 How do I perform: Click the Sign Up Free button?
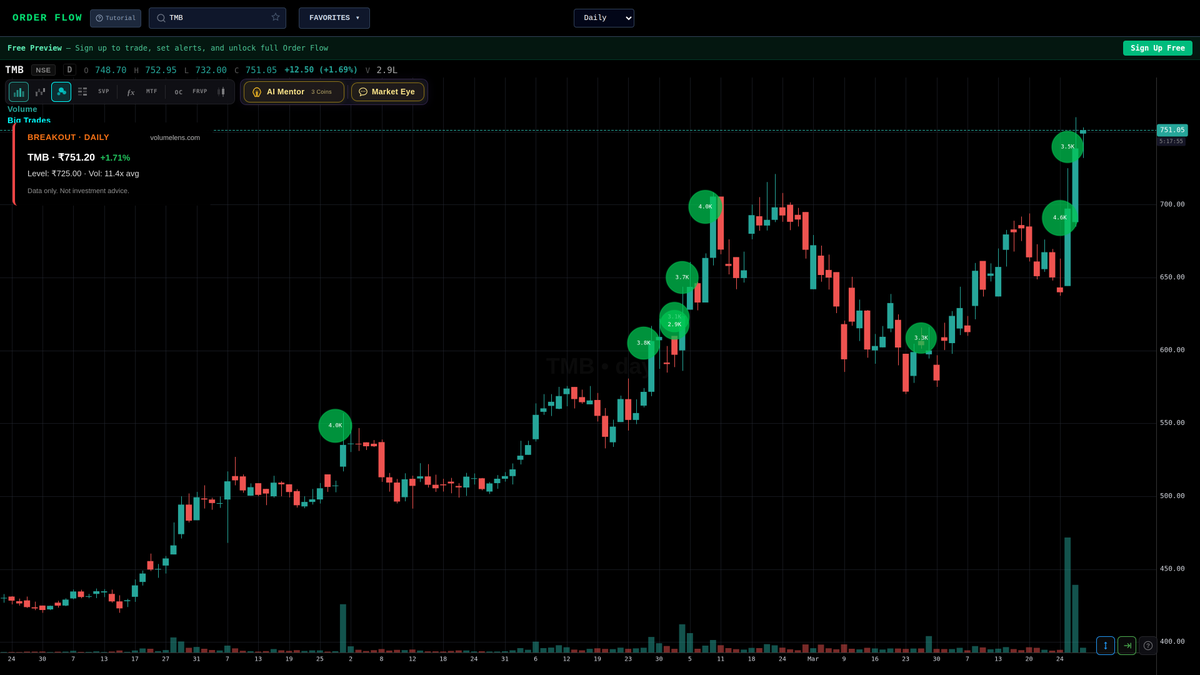click(1157, 47)
